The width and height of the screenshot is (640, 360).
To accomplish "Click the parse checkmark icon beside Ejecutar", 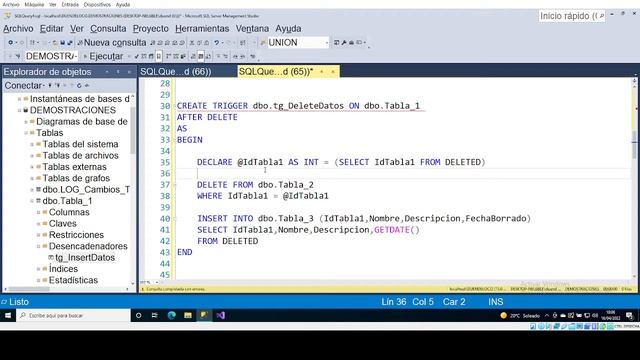I will 136,56.
